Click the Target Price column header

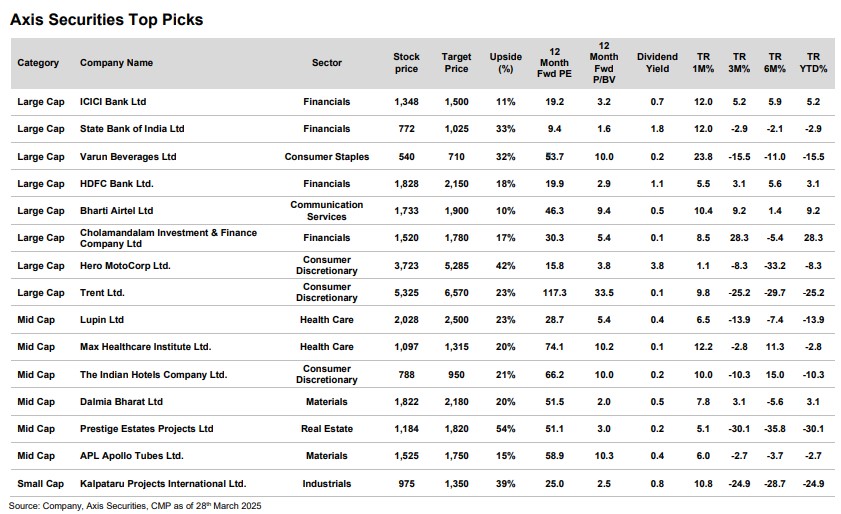456,63
